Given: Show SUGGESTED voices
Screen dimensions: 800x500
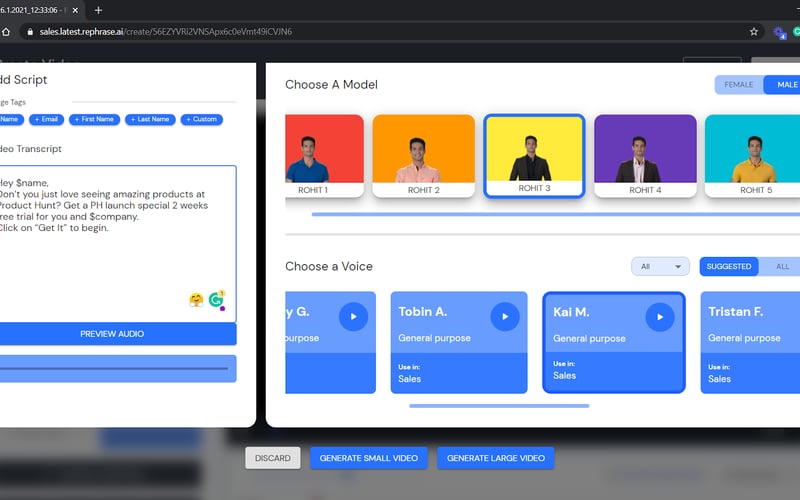Looking at the screenshot, I should click(x=729, y=266).
